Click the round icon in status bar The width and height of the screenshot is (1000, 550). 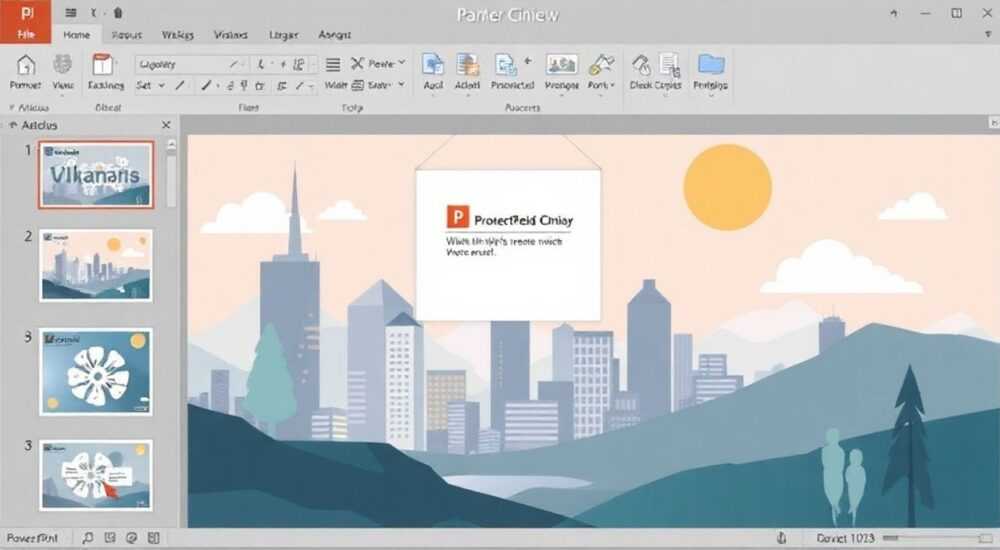click(131, 539)
